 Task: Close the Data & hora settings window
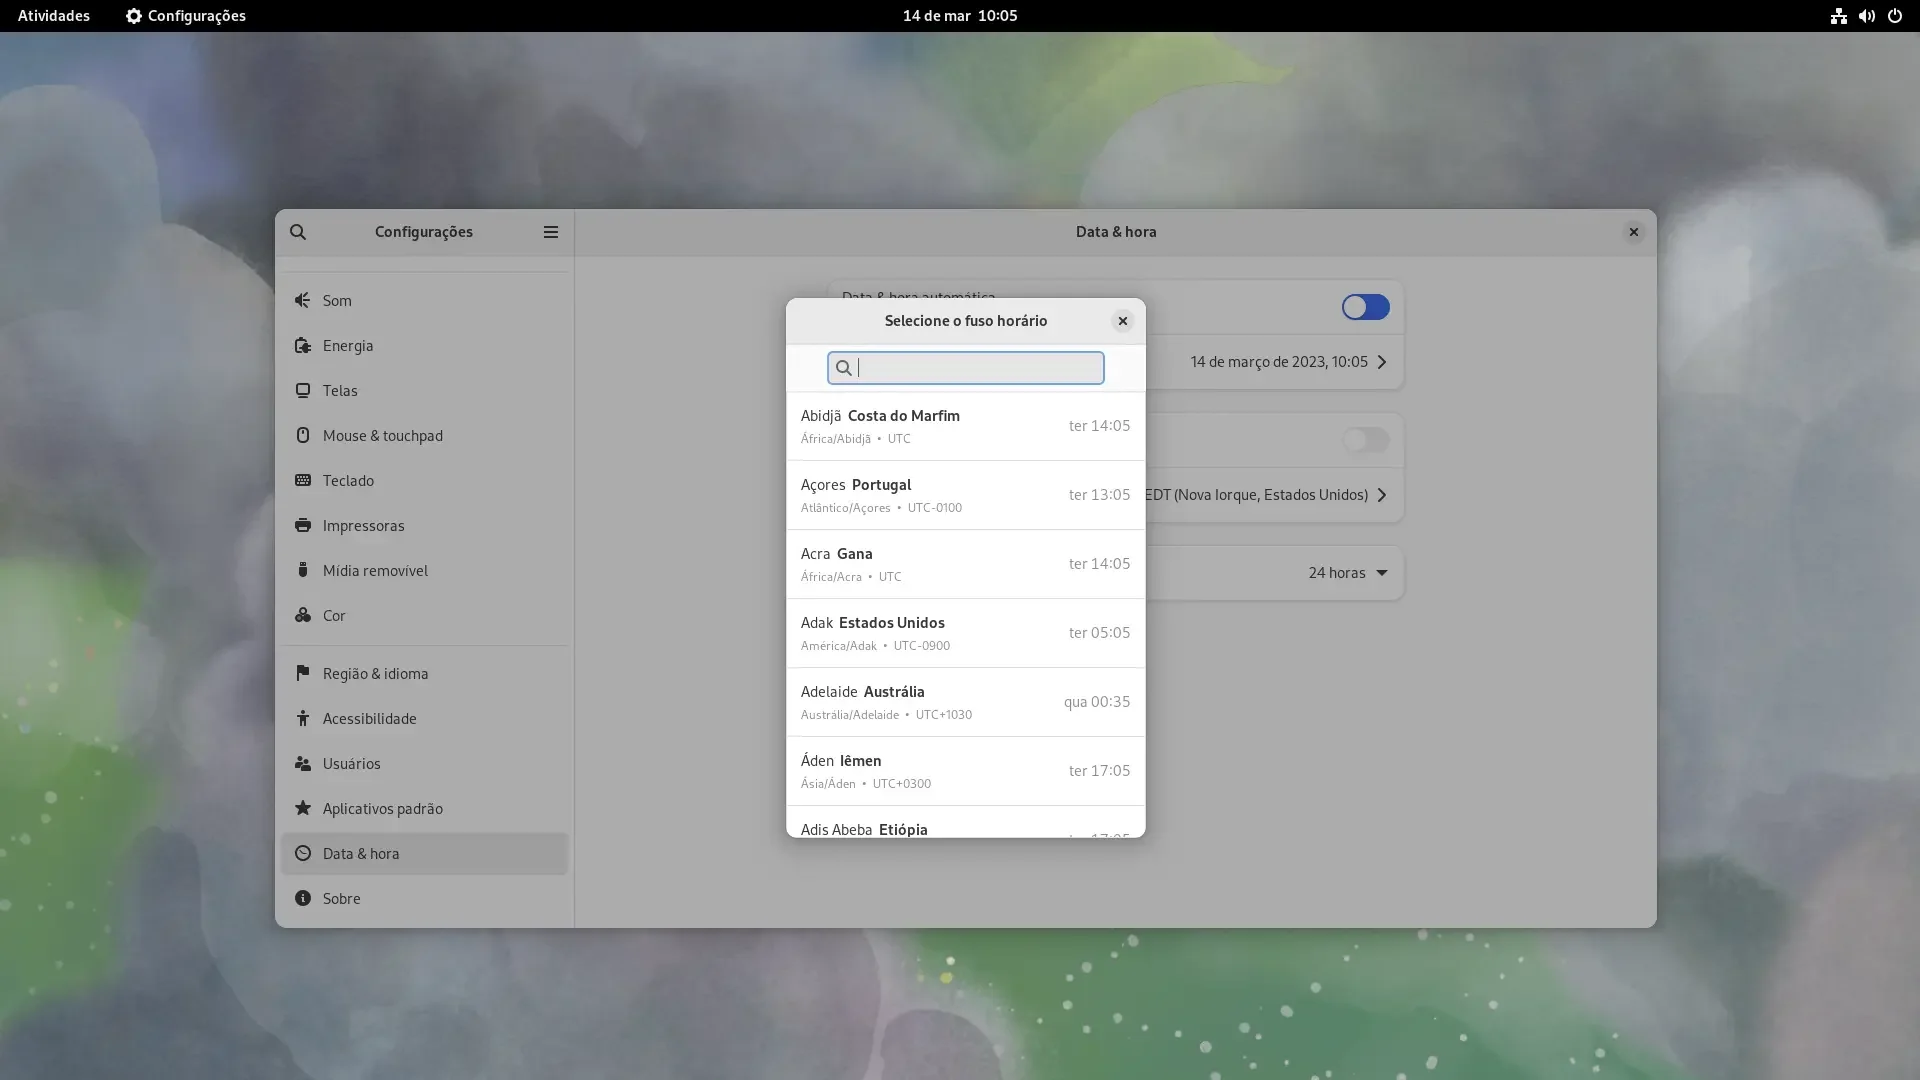click(1633, 232)
